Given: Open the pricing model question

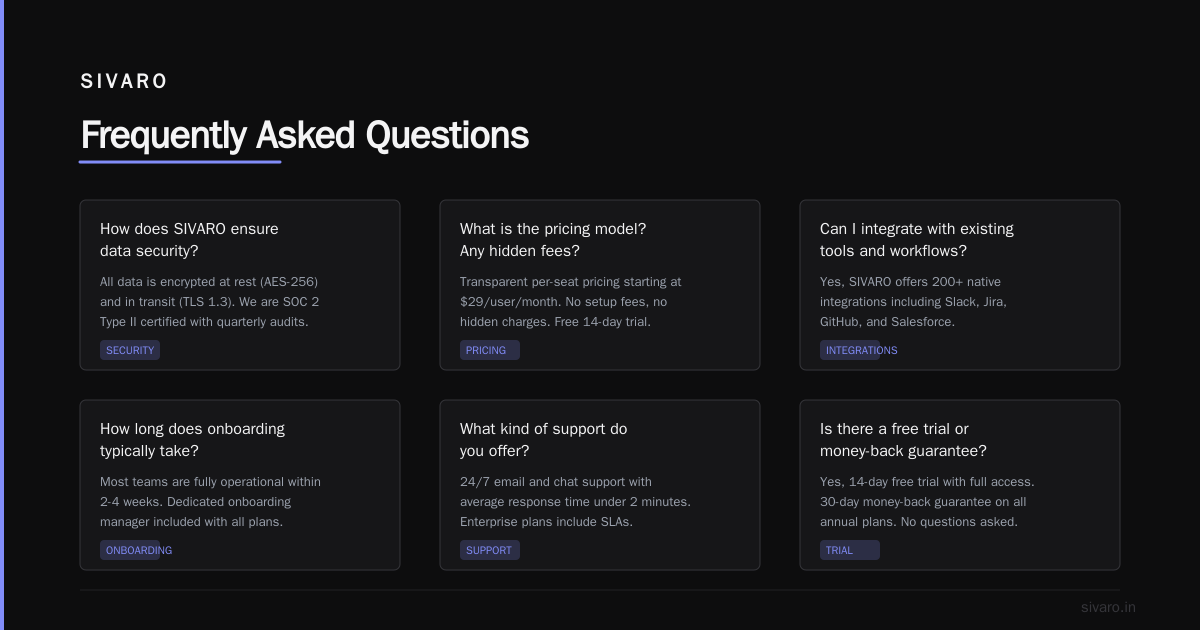Looking at the screenshot, I should [553, 240].
